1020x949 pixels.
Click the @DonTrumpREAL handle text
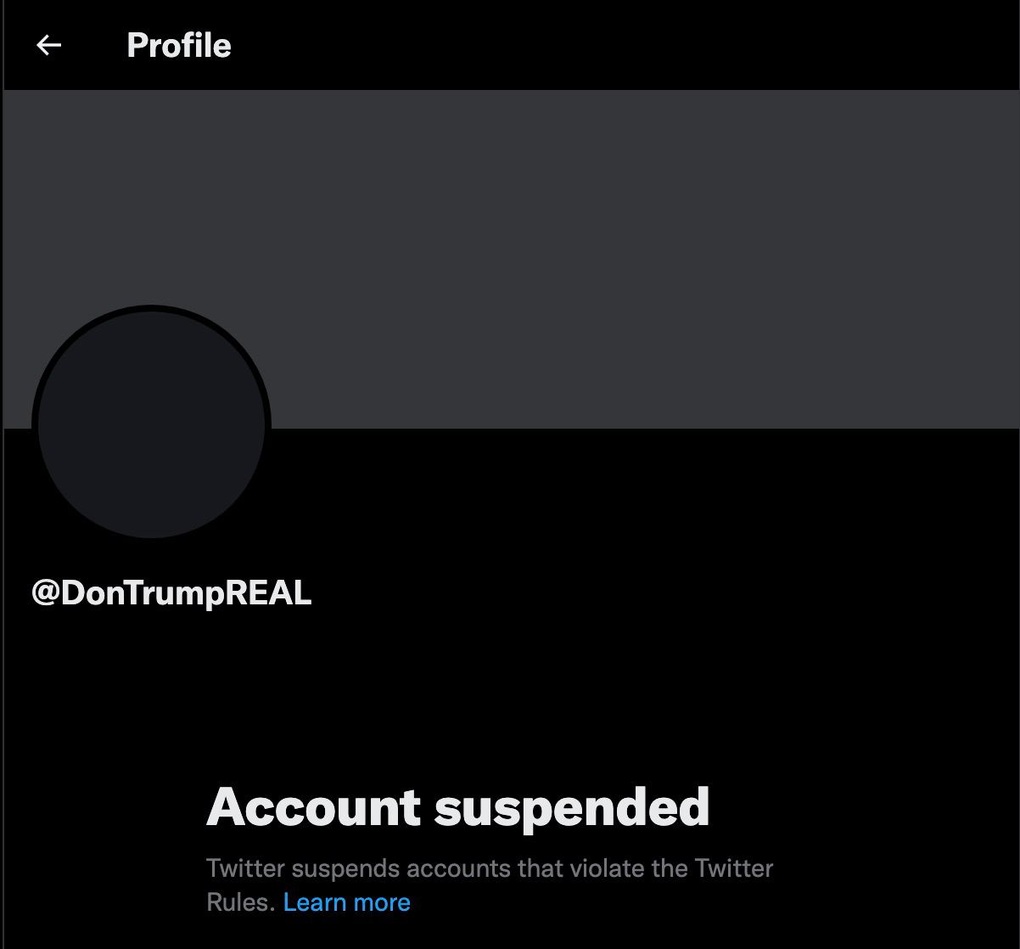tap(172, 593)
